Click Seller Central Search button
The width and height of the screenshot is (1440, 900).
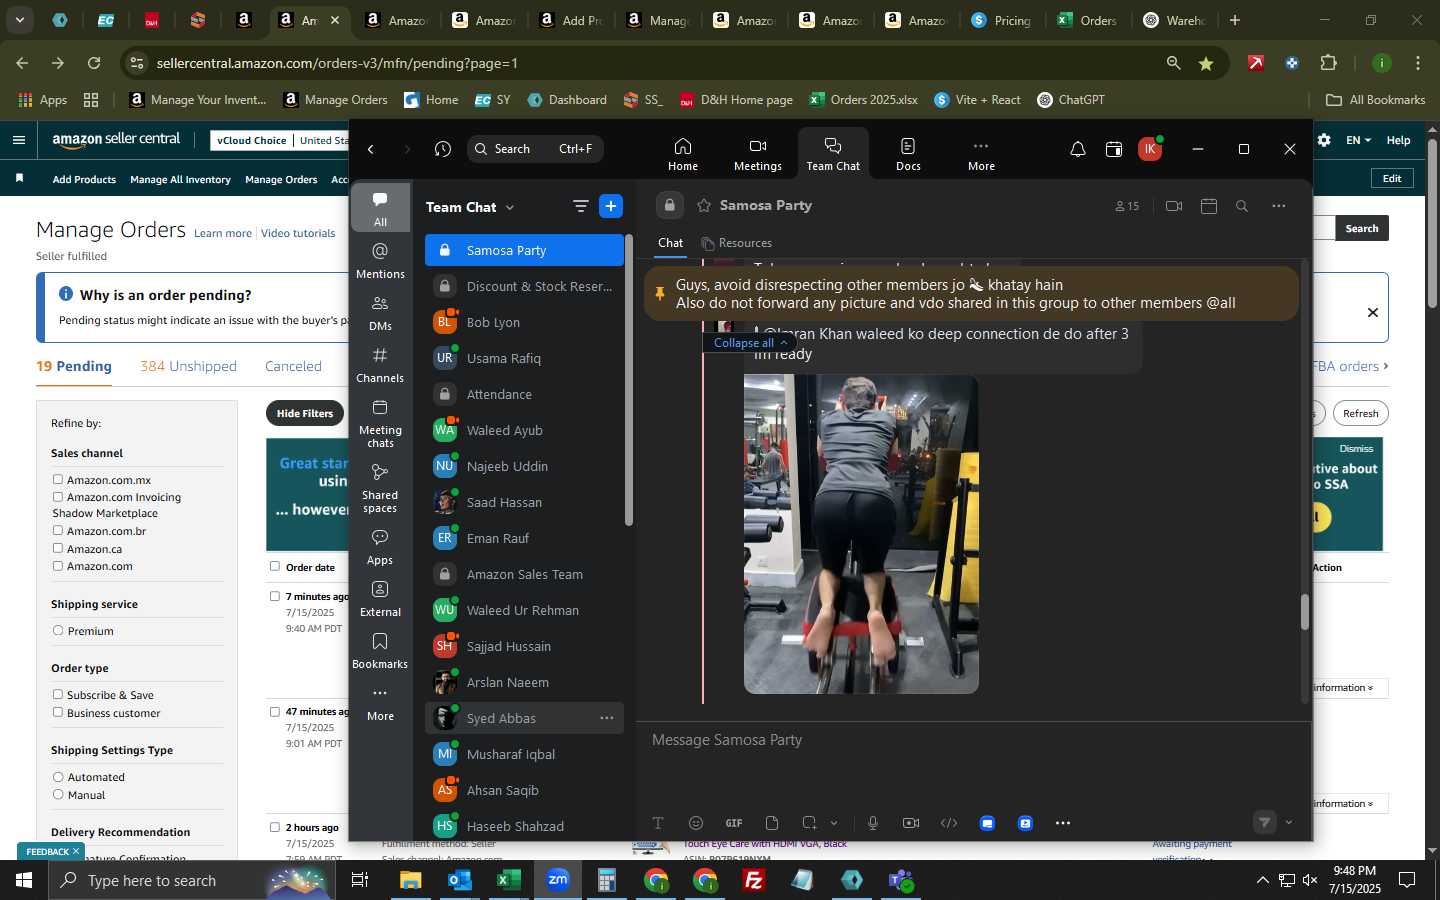click(1361, 228)
